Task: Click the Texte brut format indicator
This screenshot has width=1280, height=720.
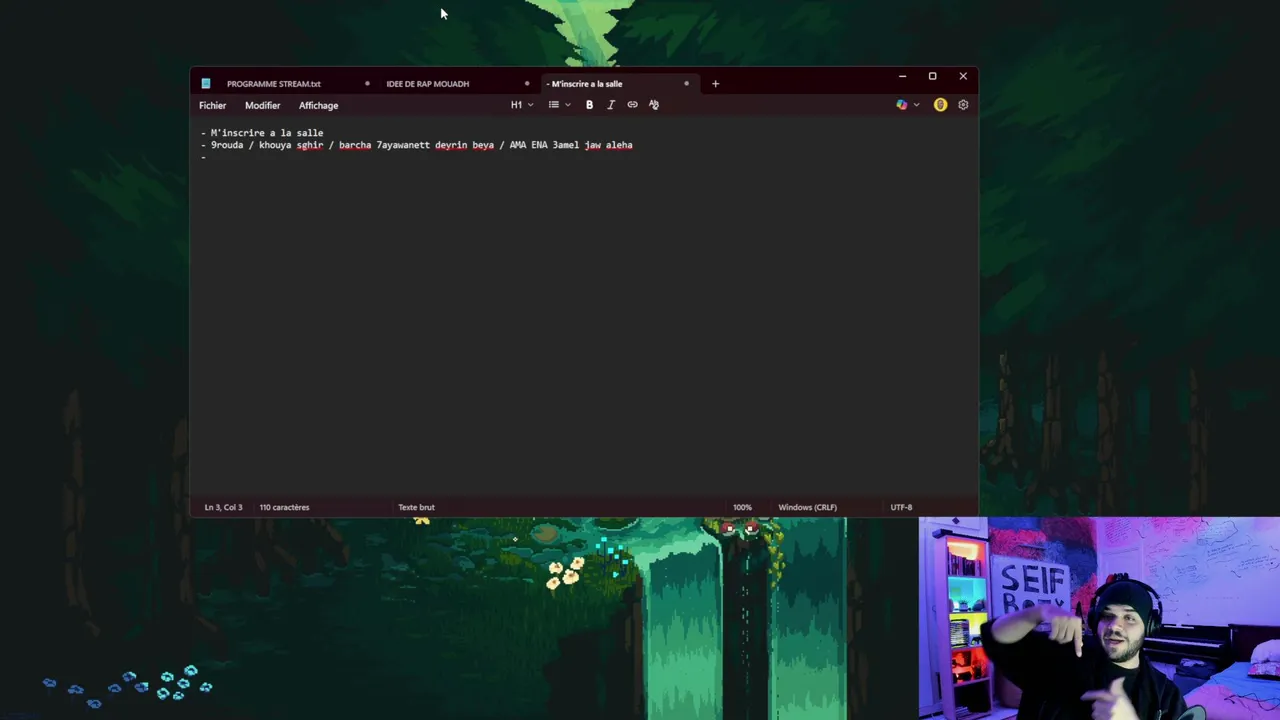Action: coord(416,507)
